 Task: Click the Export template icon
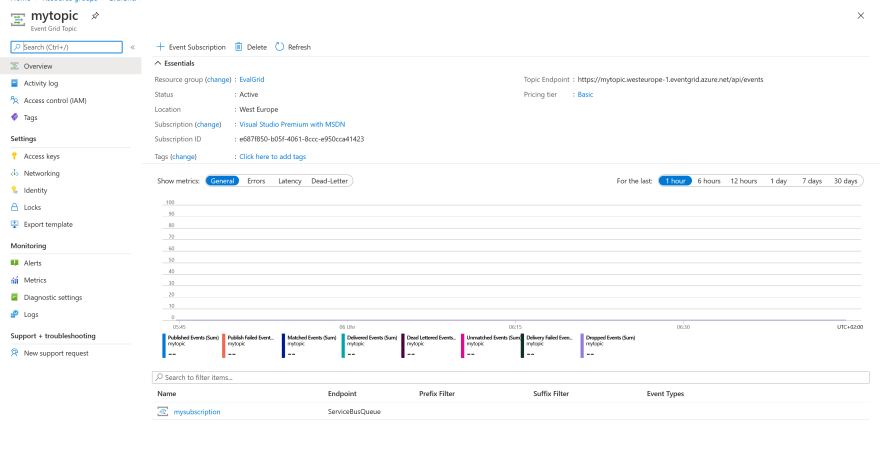tap(15, 224)
